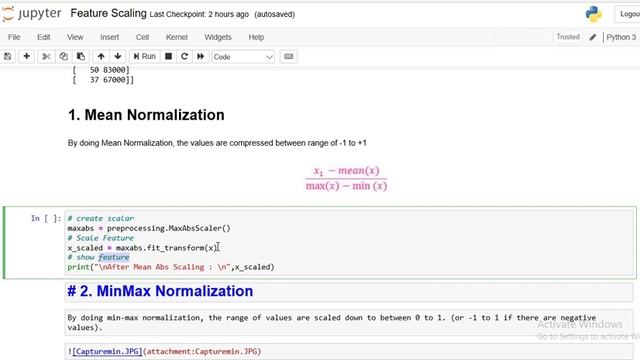The width and height of the screenshot is (640, 360).
Task: Open the File menu
Action: point(14,37)
